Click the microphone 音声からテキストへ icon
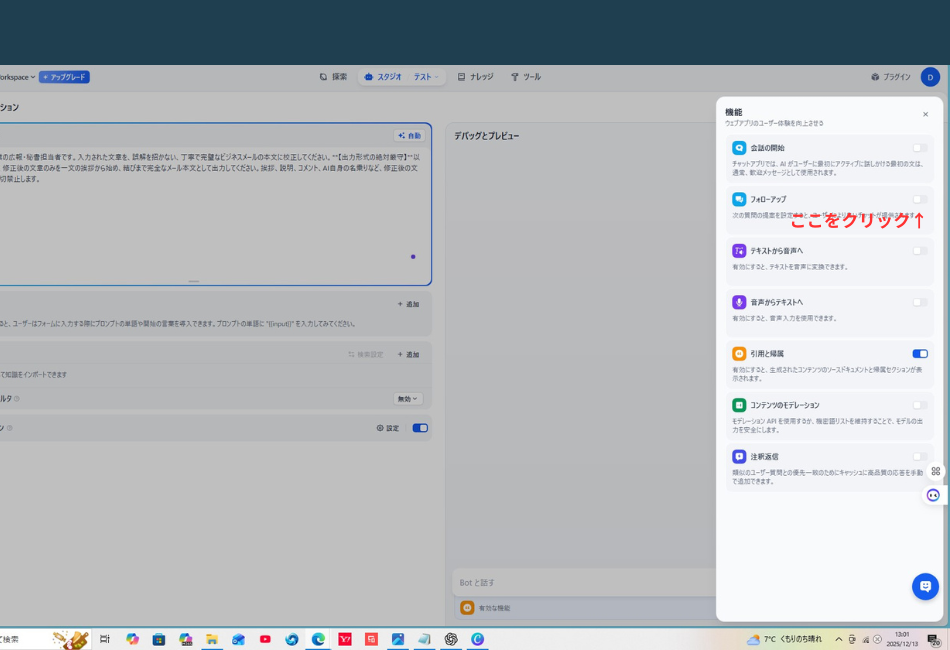The width and height of the screenshot is (950, 650). tap(739, 302)
